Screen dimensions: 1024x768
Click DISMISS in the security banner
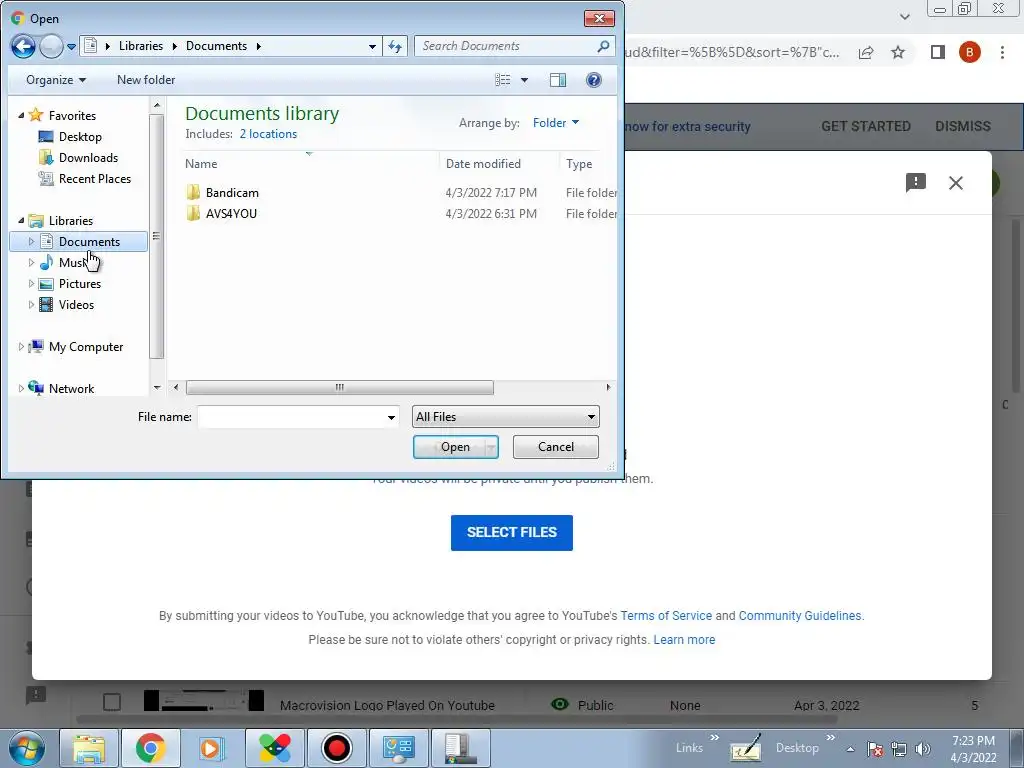963,126
